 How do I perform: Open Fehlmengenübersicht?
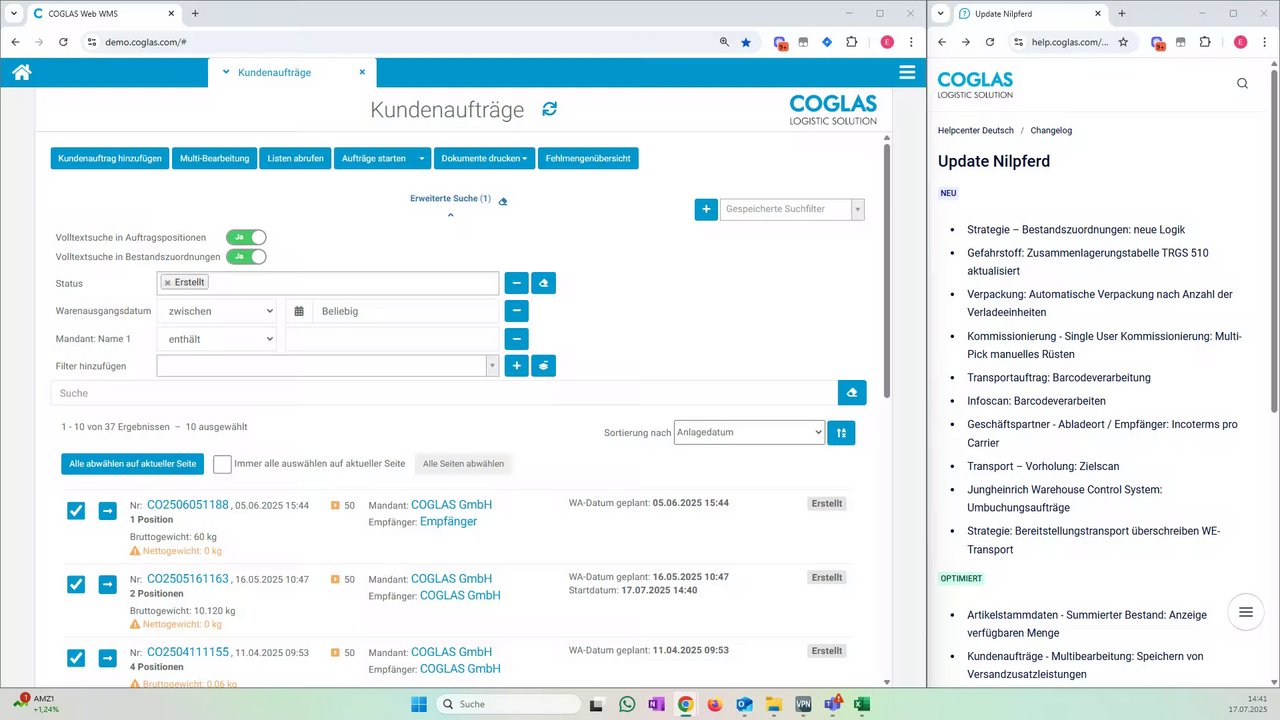(x=588, y=158)
